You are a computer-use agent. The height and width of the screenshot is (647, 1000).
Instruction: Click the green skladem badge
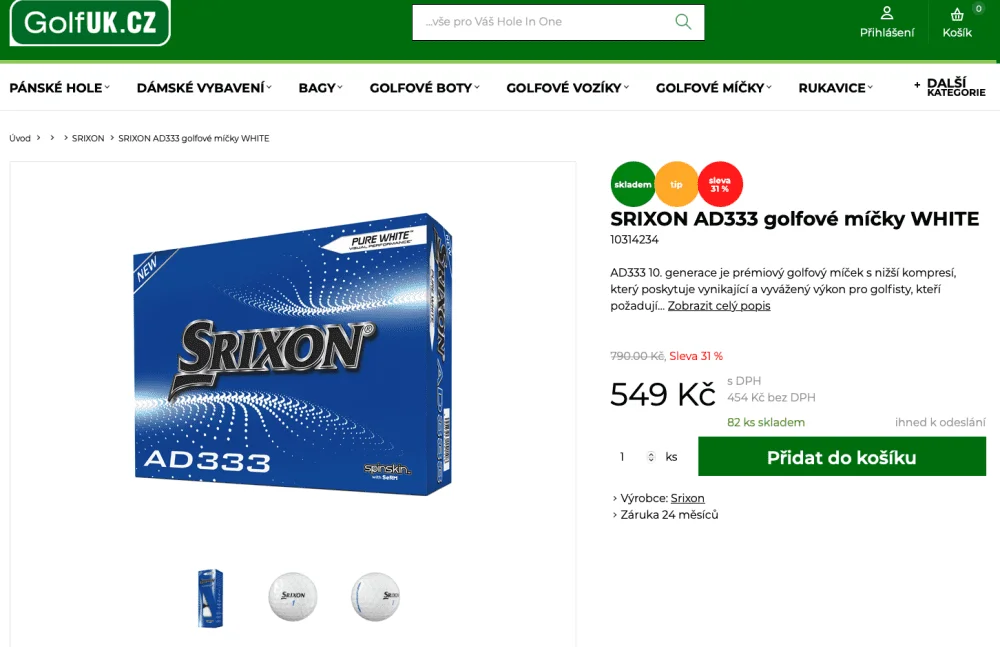coord(633,184)
